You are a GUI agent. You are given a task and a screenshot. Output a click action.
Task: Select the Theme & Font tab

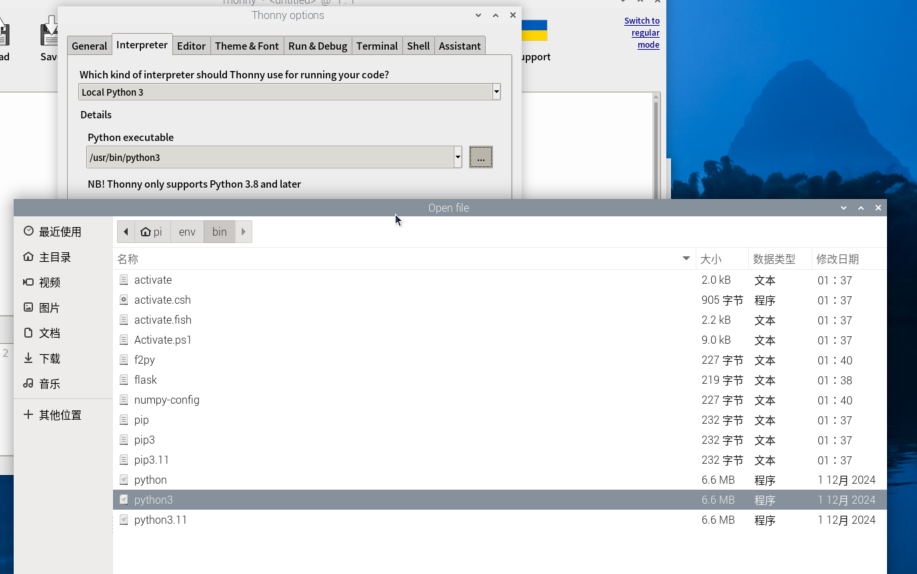point(247,46)
